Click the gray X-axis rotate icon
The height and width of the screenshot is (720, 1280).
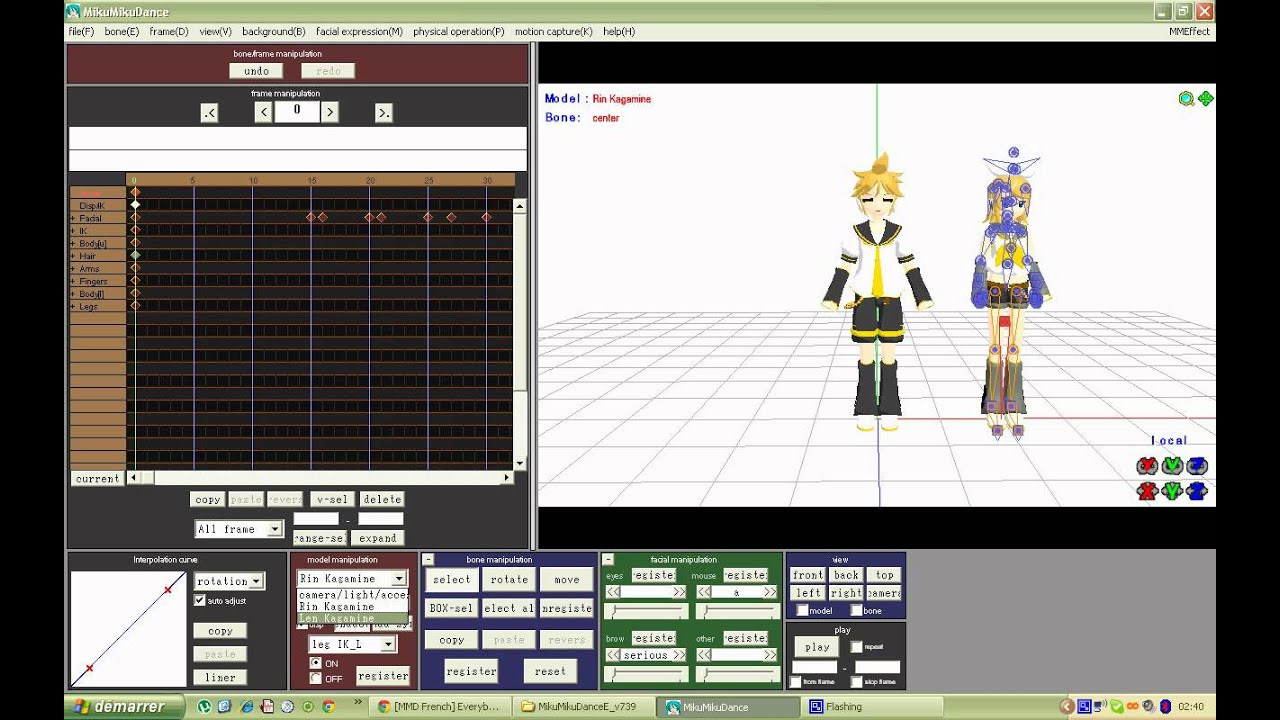pyautogui.click(x=1147, y=466)
